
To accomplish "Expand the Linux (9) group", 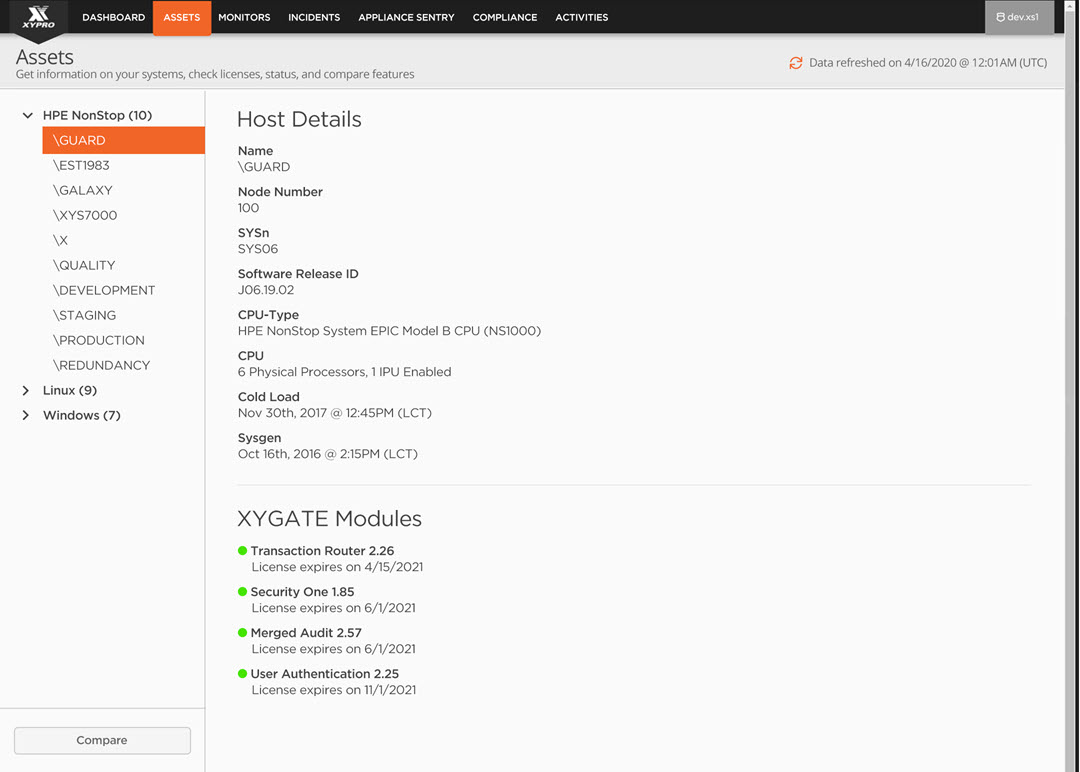I will click(25, 390).
